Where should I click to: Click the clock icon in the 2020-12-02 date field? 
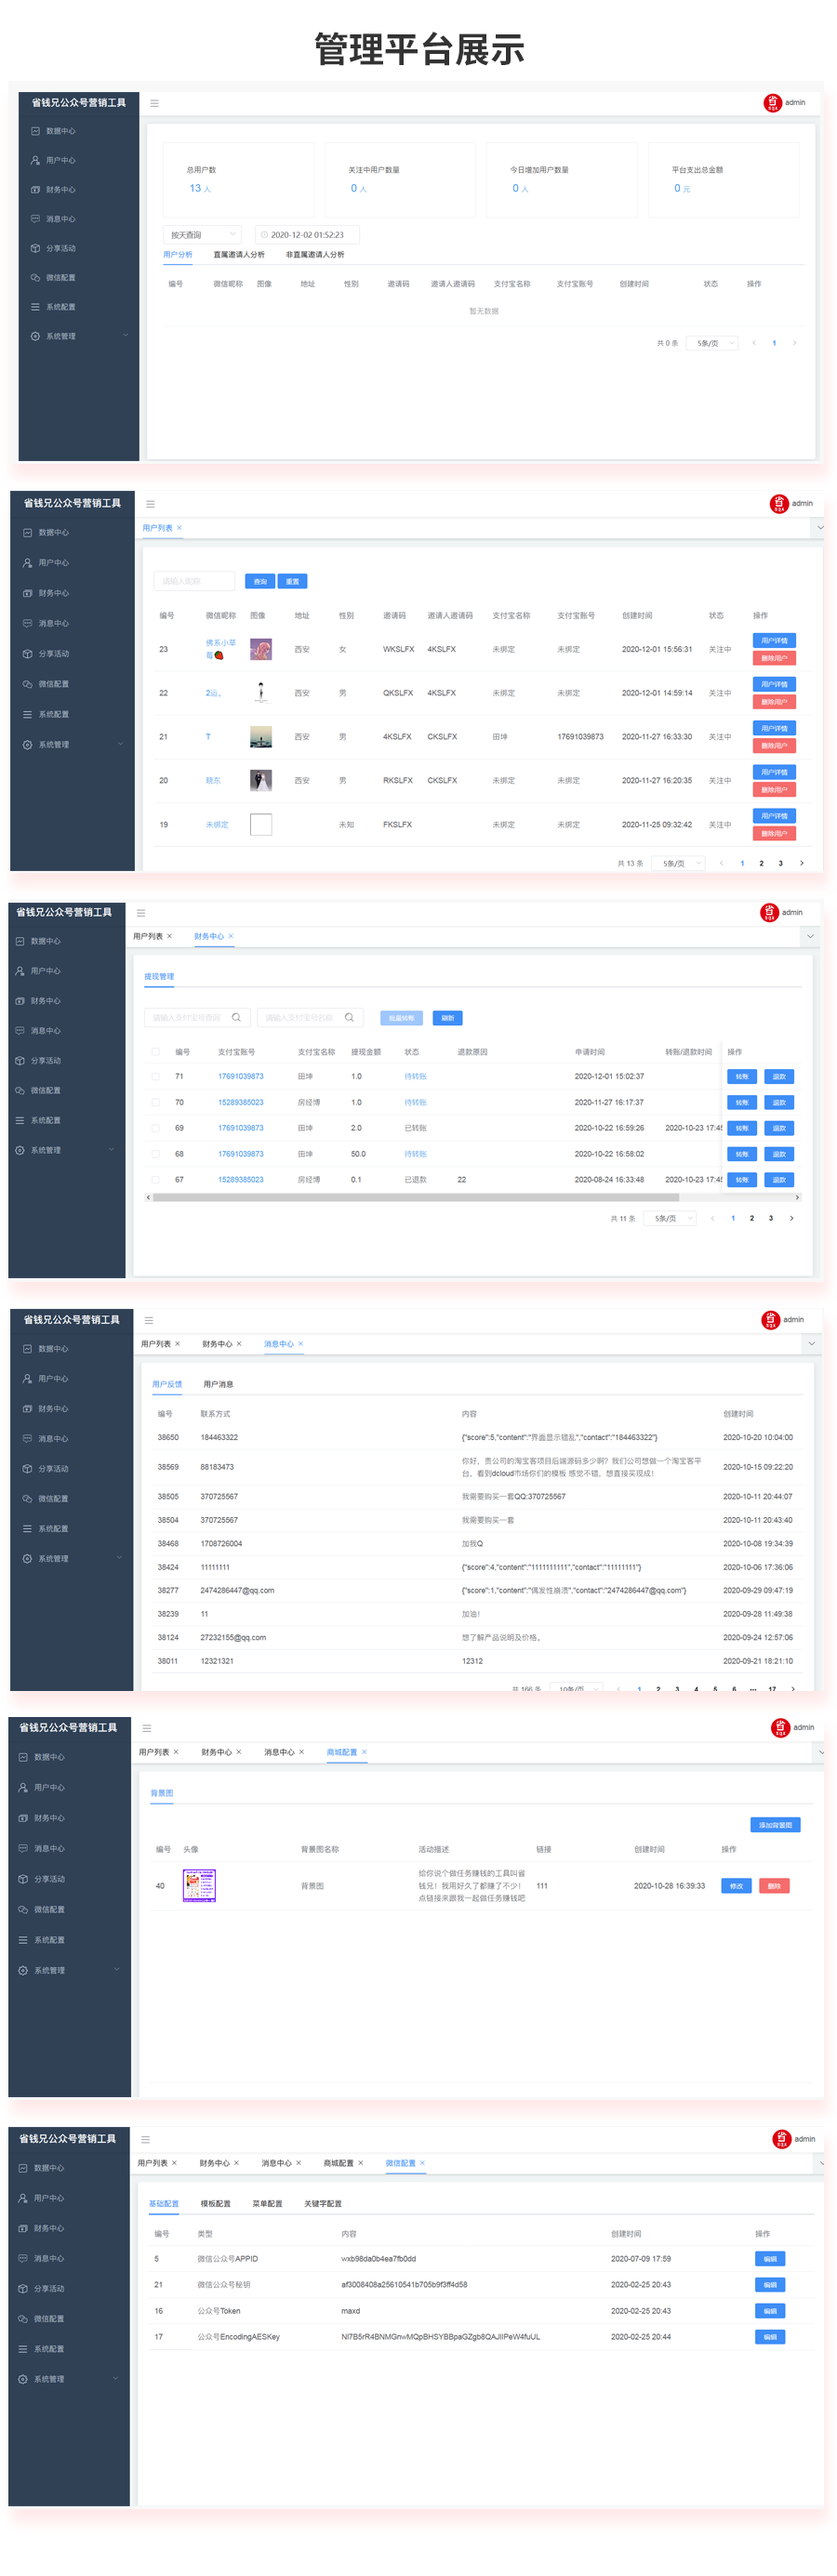pos(264,235)
